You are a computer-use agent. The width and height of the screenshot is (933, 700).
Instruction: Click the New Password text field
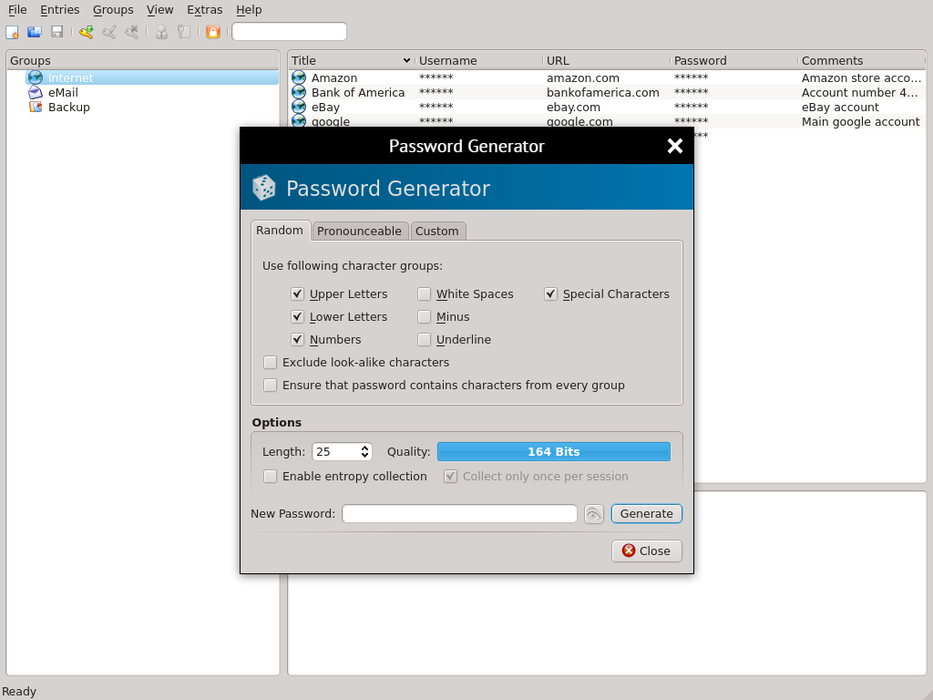(459, 514)
